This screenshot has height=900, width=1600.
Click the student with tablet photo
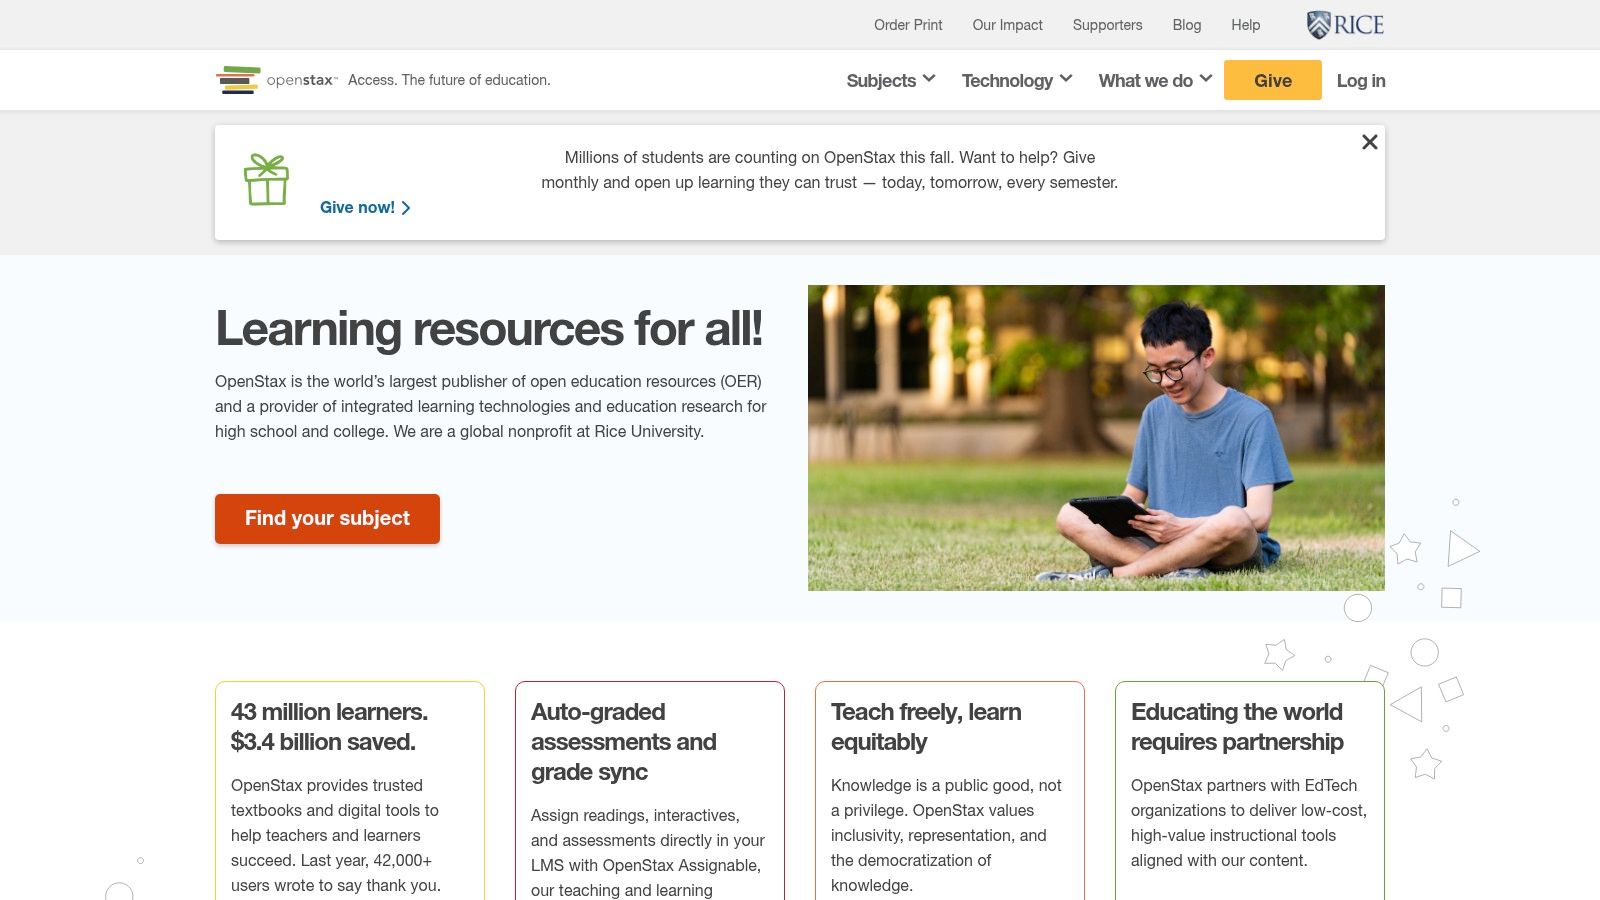click(x=1096, y=437)
